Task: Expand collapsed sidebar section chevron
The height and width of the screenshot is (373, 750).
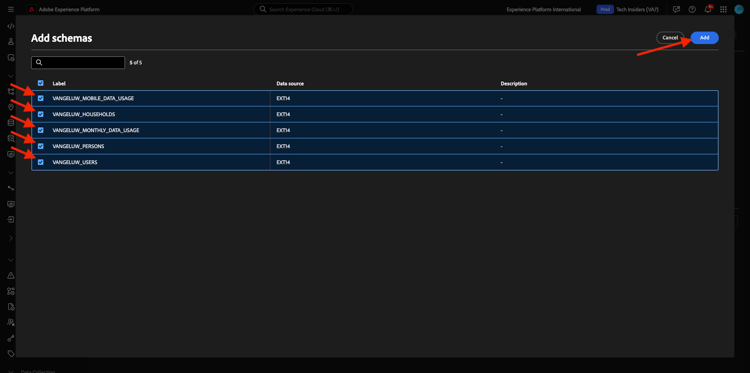Action: coord(11,238)
